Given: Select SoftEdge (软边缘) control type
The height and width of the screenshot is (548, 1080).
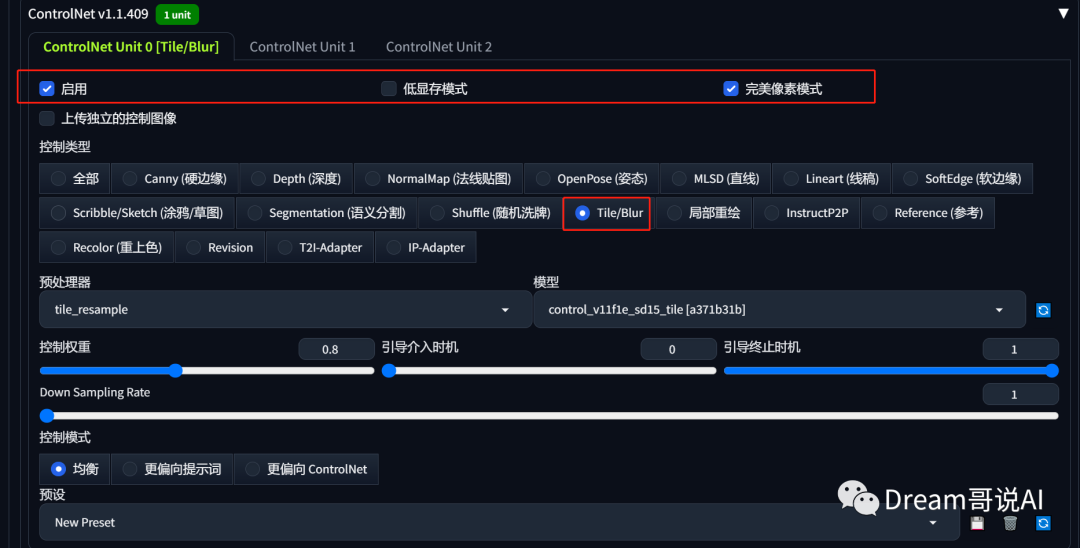Looking at the screenshot, I should [962, 178].
